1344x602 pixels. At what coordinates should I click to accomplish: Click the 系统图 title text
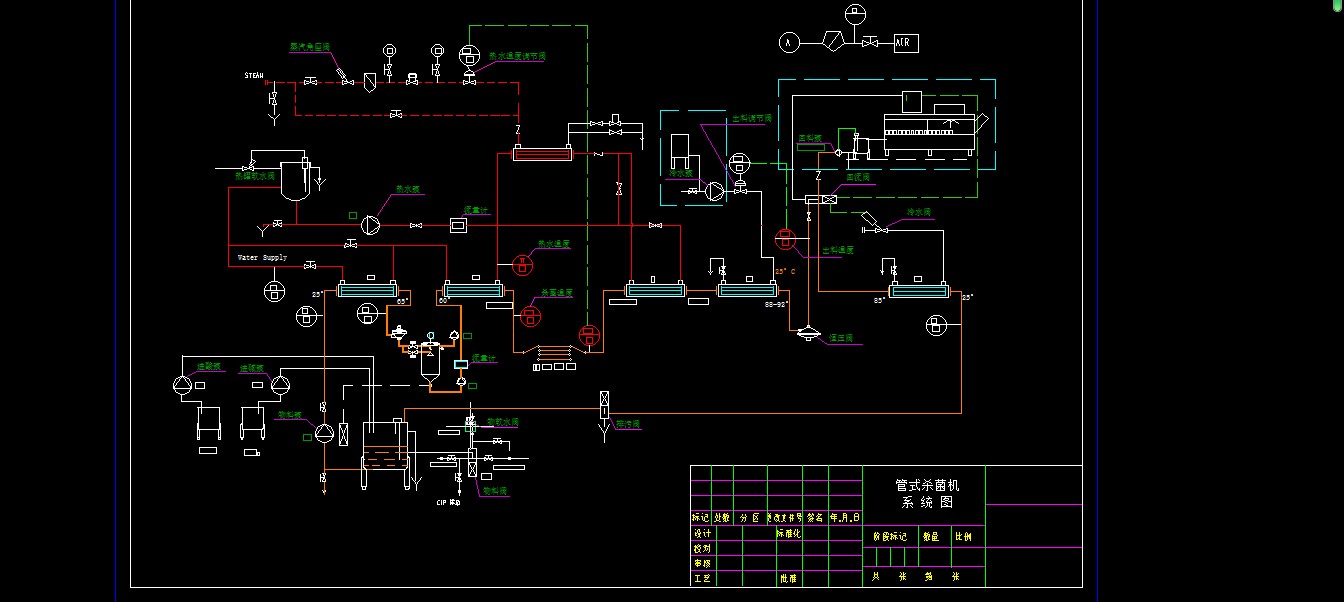pyautogui.click(x=927, y=502)
